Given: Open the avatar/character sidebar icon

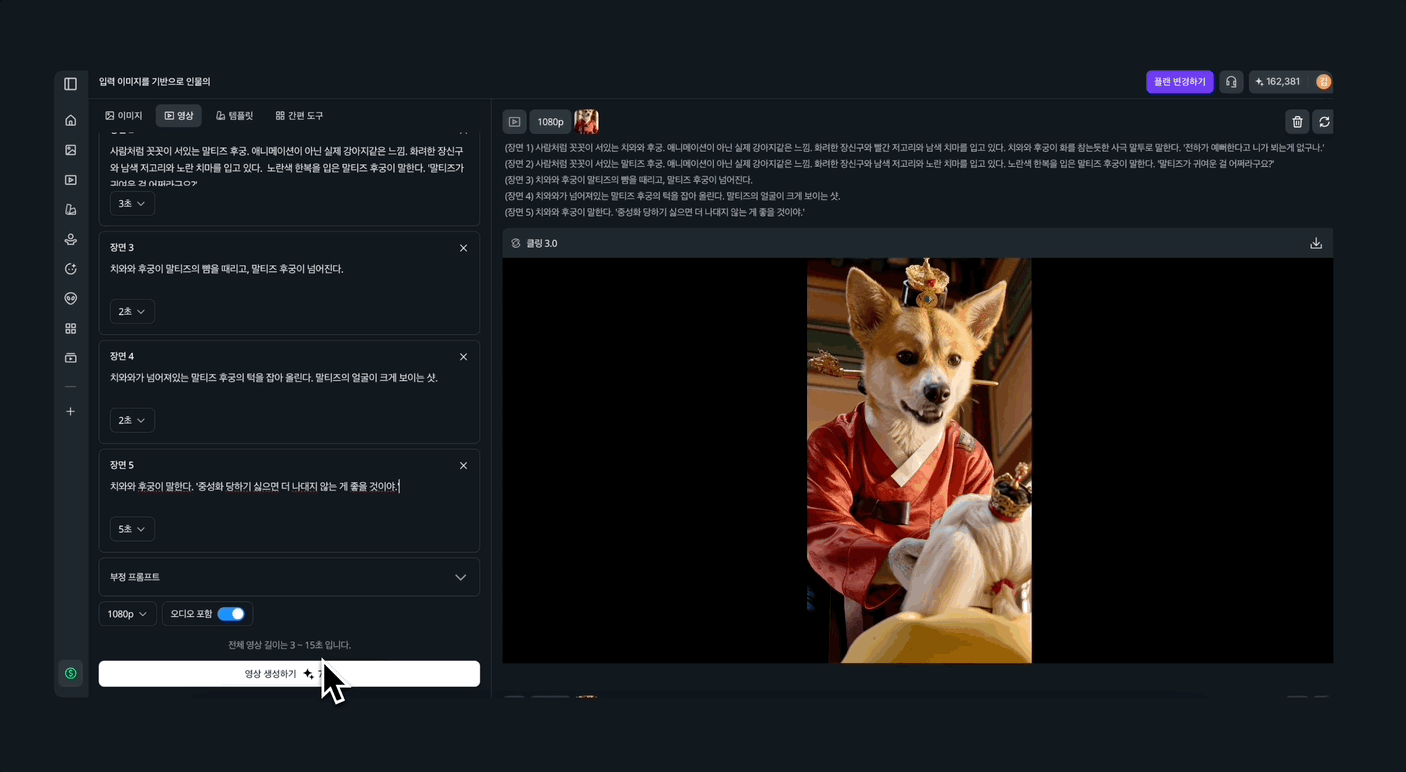Looking at the screenshot, I should pos(70,239).
